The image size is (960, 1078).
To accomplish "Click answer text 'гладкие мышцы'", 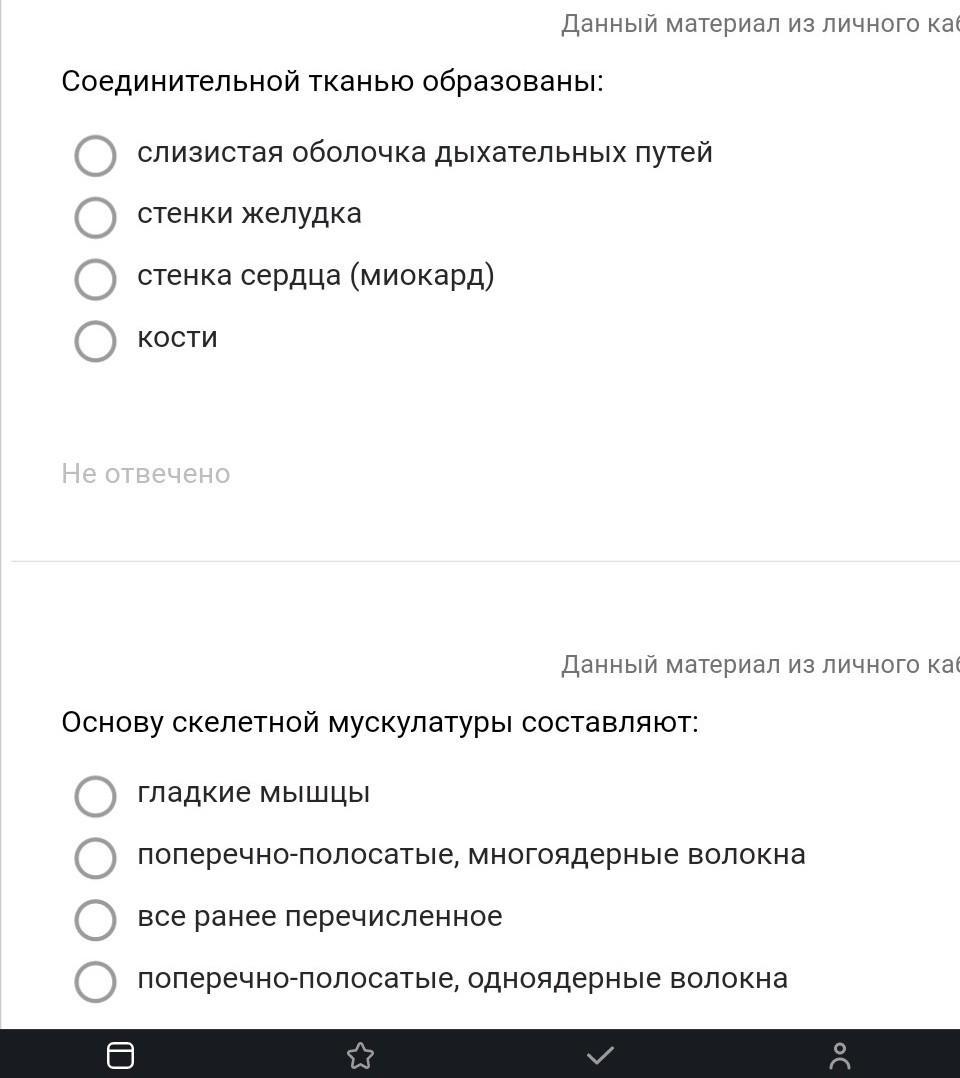I will pyautogui.click(x=253, y=793).
